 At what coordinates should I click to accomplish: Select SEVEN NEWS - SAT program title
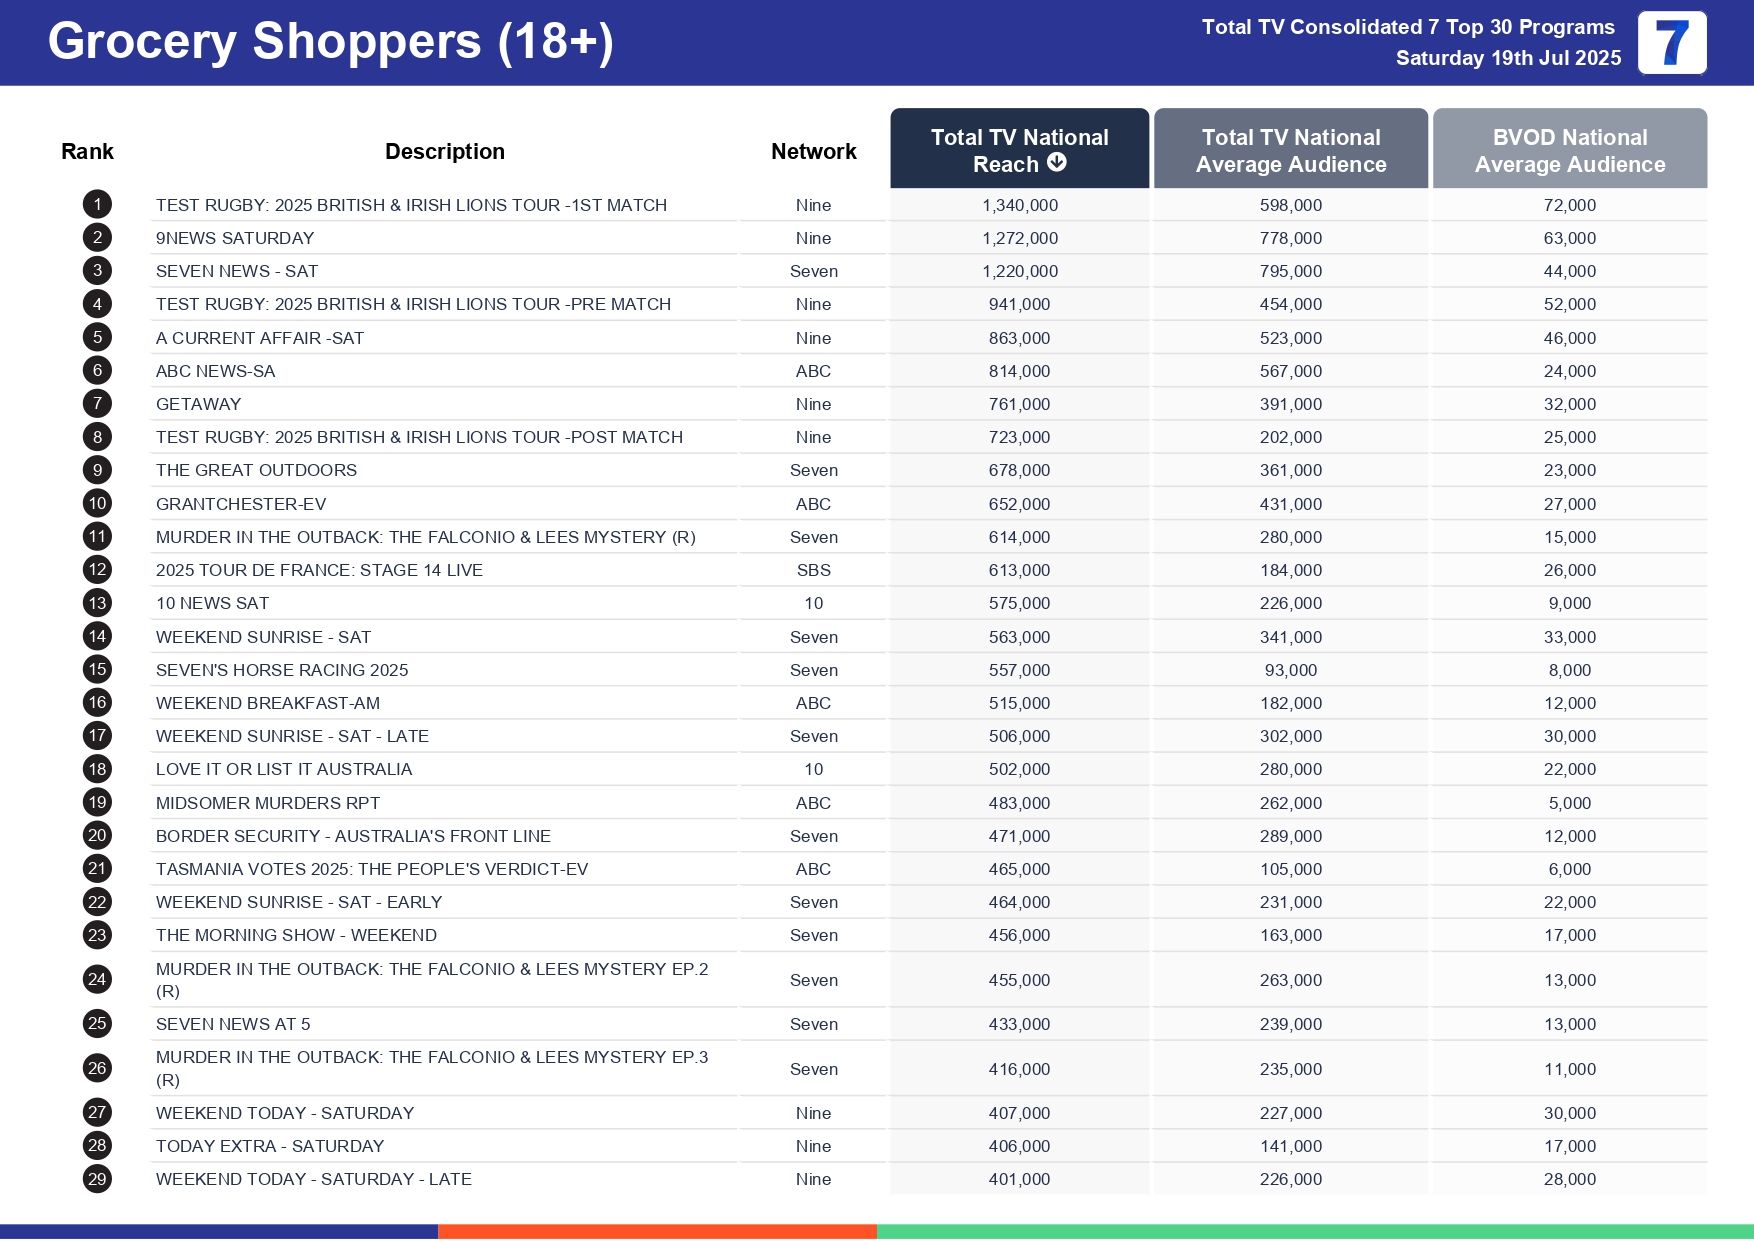click(x=237, y=271)
